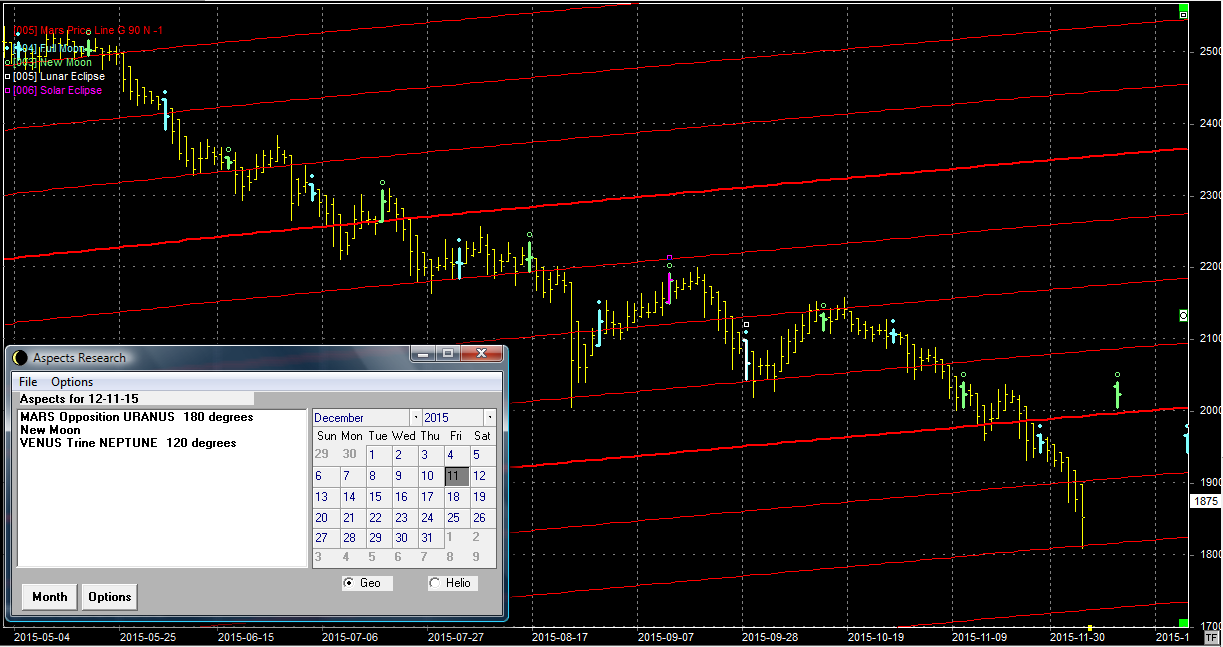Open the December month dropdown
1223x647 pixels.
pyautogui.click(x=414, y=417)
